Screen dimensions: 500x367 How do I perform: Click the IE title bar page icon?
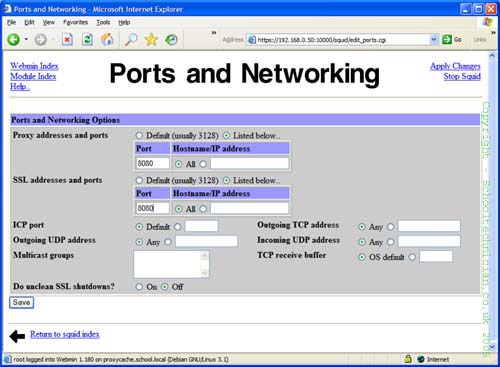pos(7,9)
